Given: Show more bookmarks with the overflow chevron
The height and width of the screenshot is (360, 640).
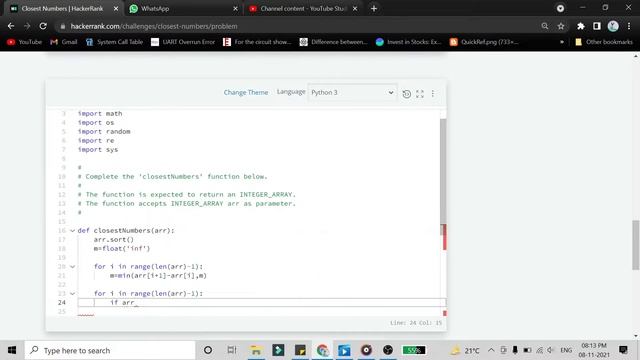Looking at the screenshot, I should (x=562, y=42).
